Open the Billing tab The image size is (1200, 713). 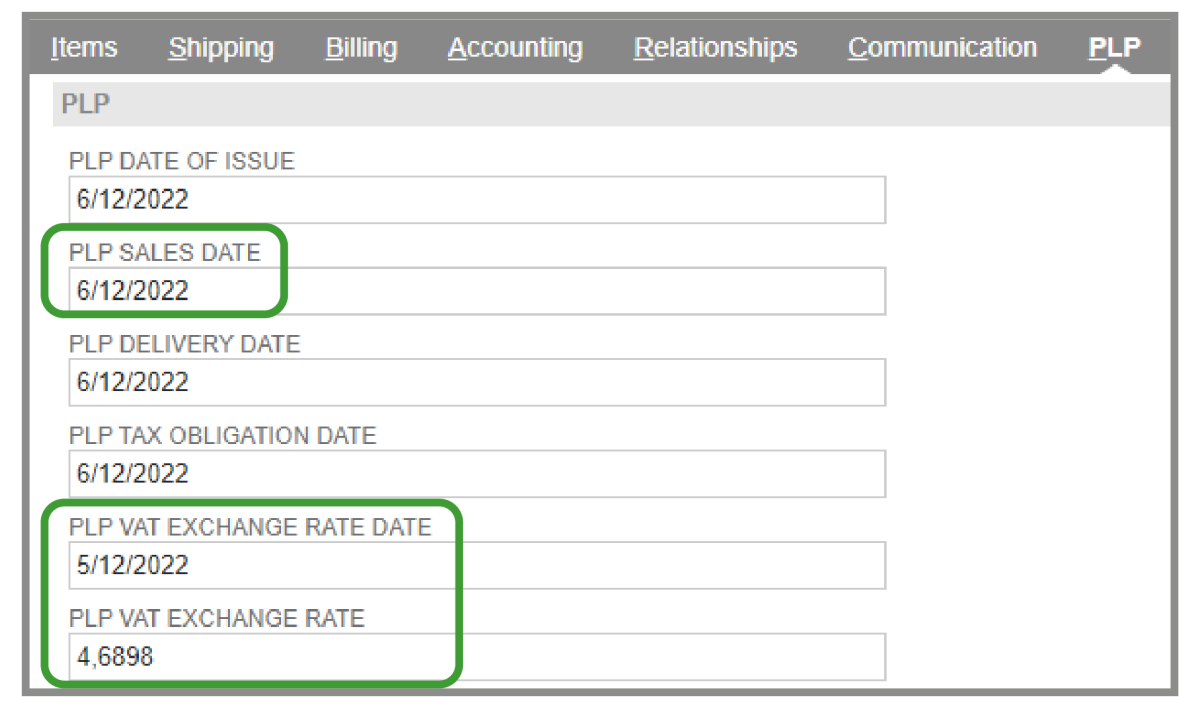[361, 48]
